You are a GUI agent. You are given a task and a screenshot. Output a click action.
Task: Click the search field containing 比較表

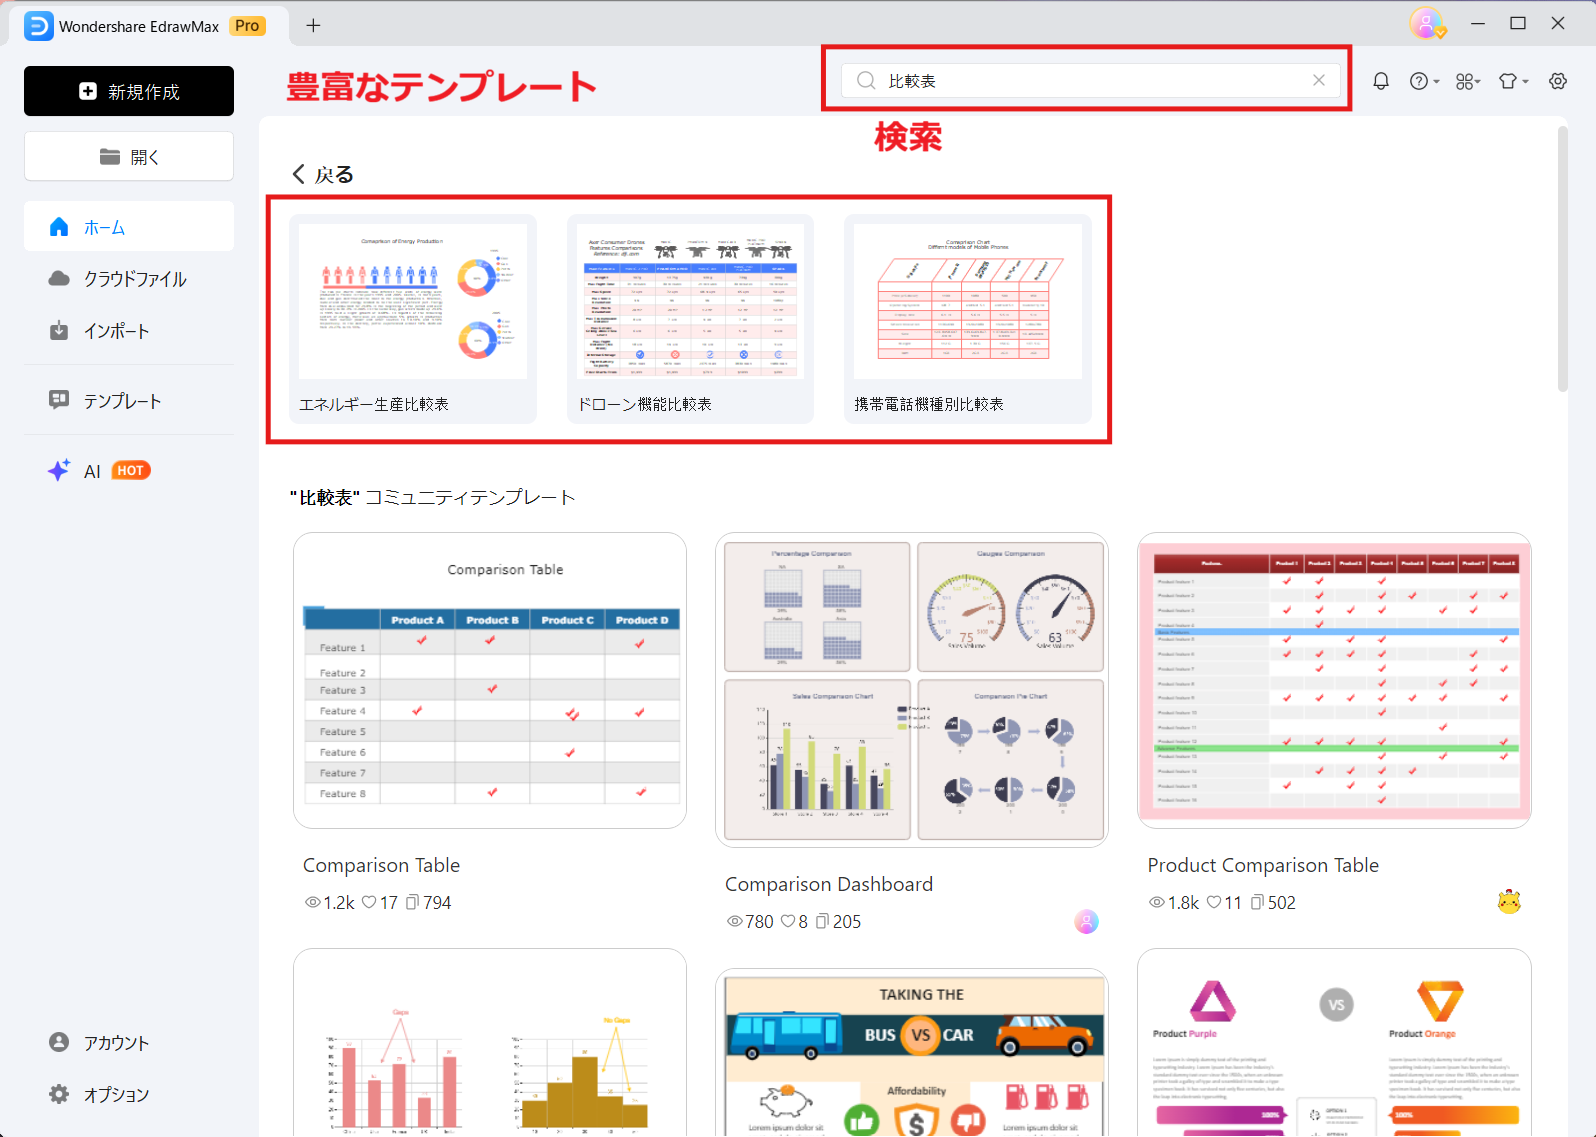(x=1090, y=81)
